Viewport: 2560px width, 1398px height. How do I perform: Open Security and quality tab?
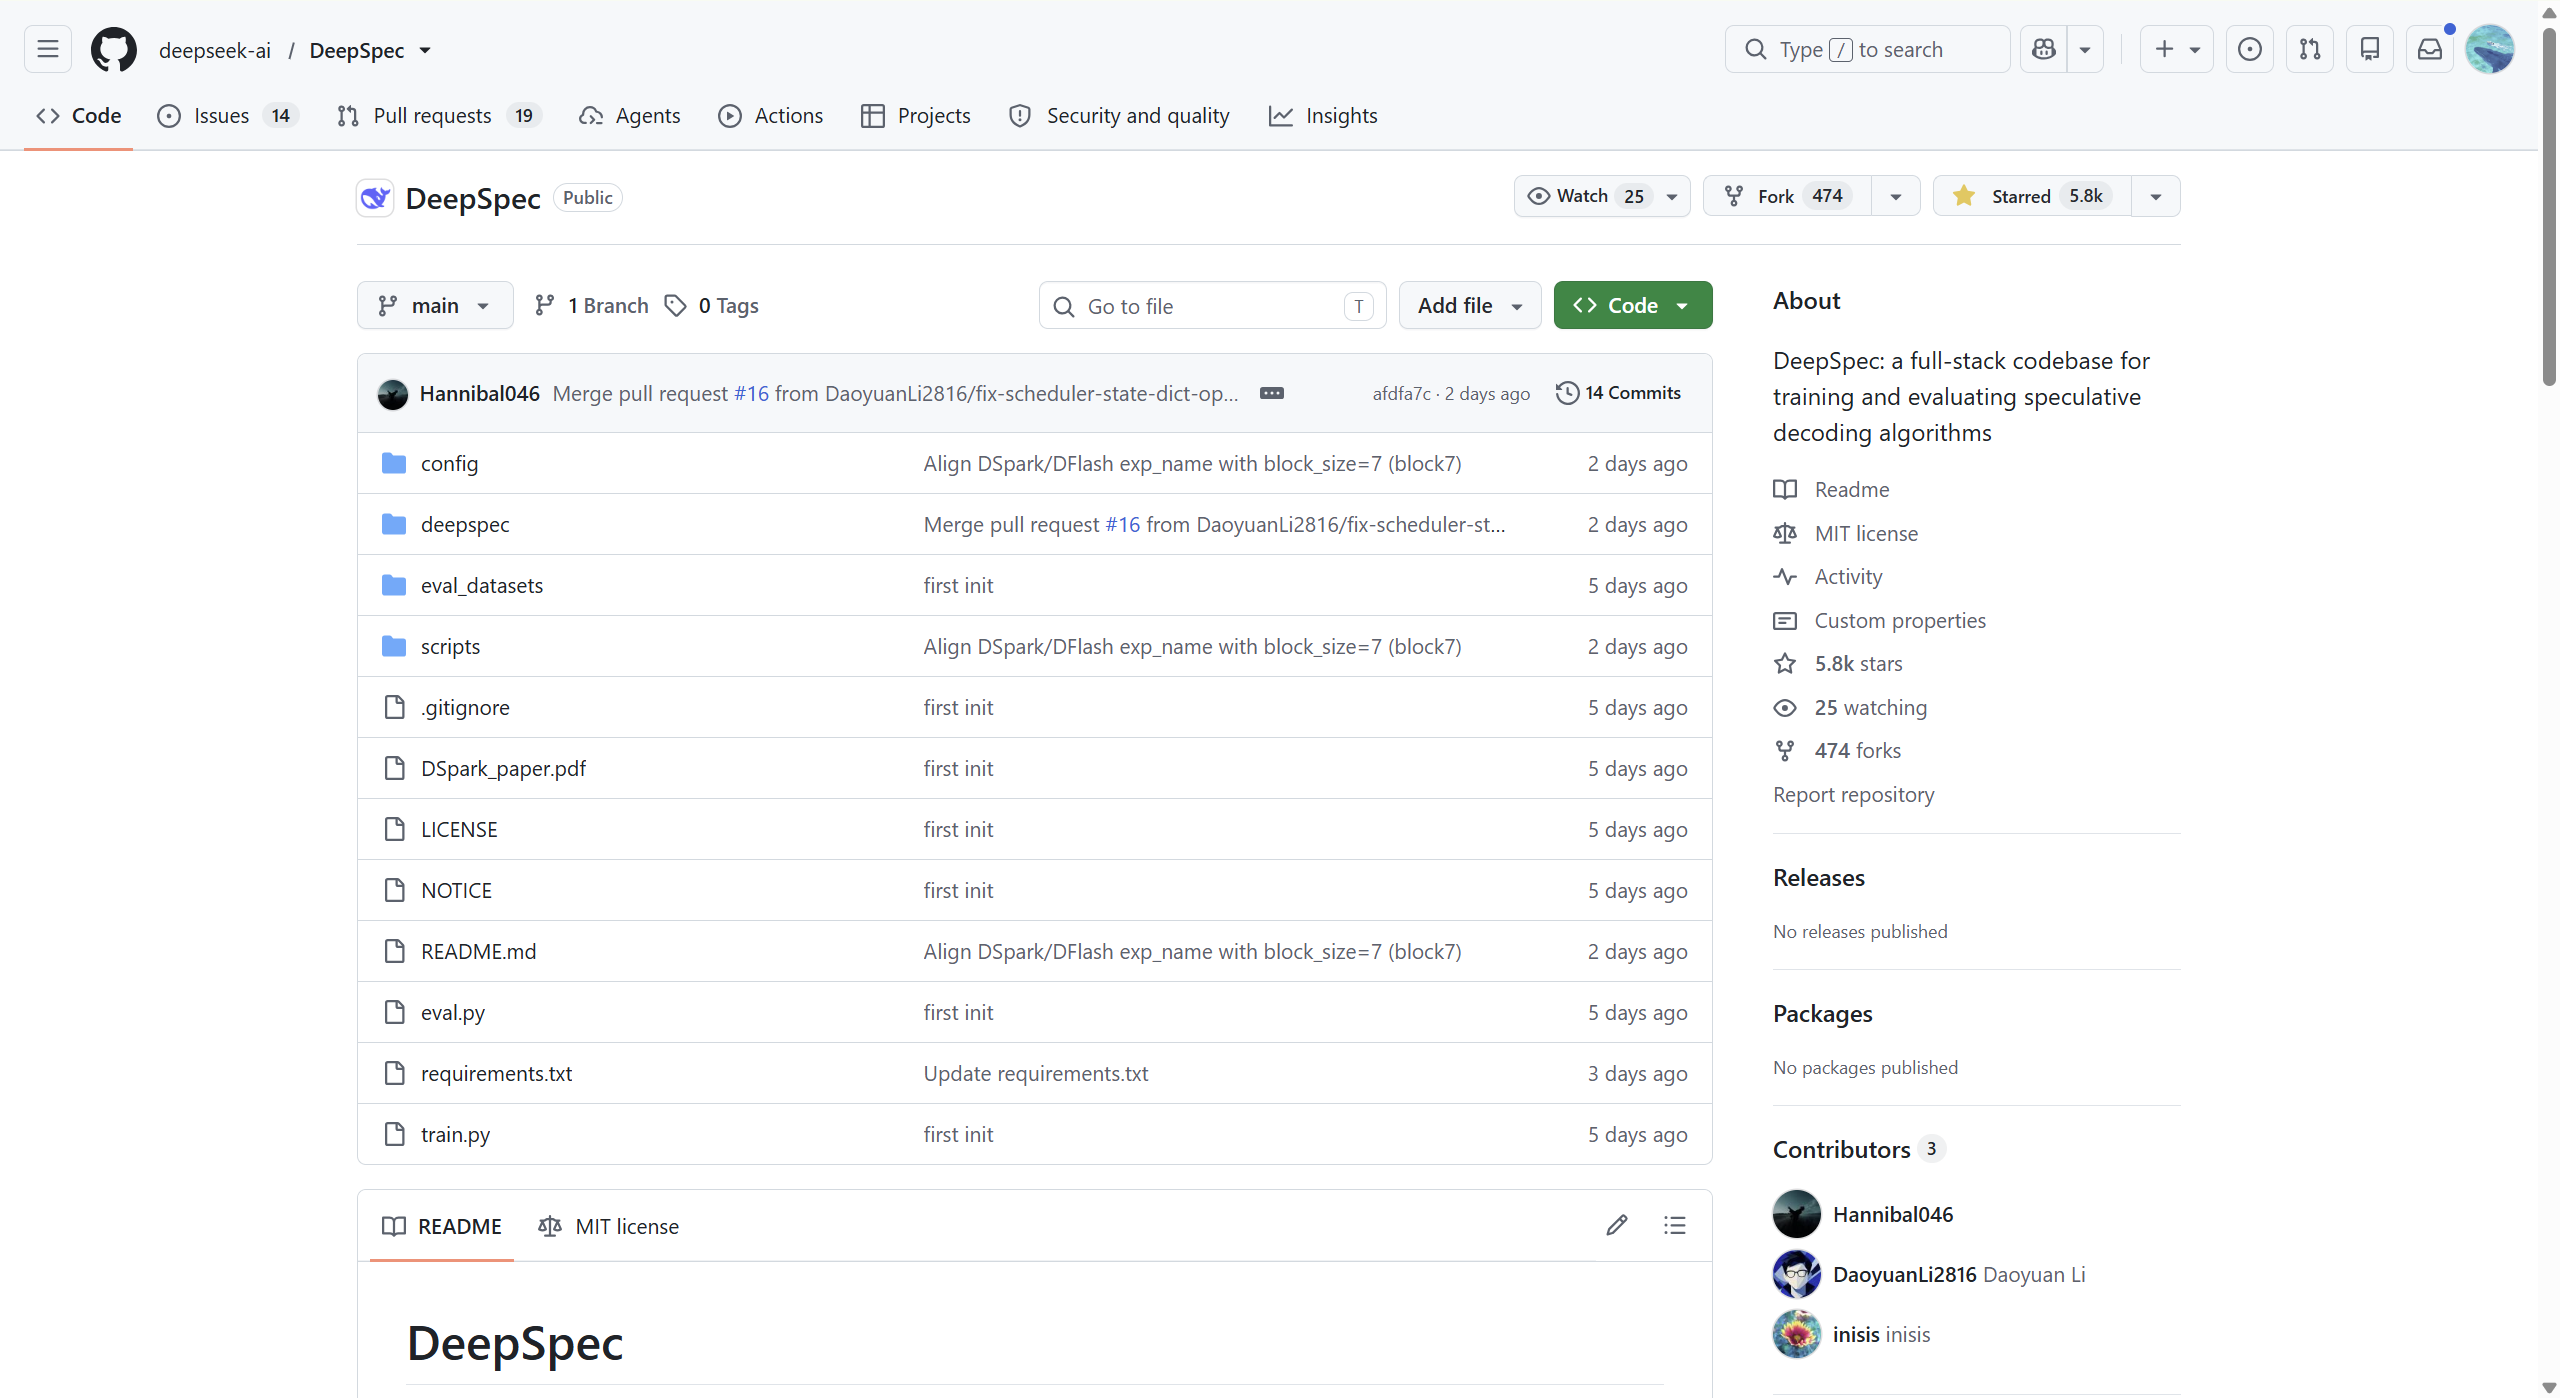click(x=1120, y=116)
